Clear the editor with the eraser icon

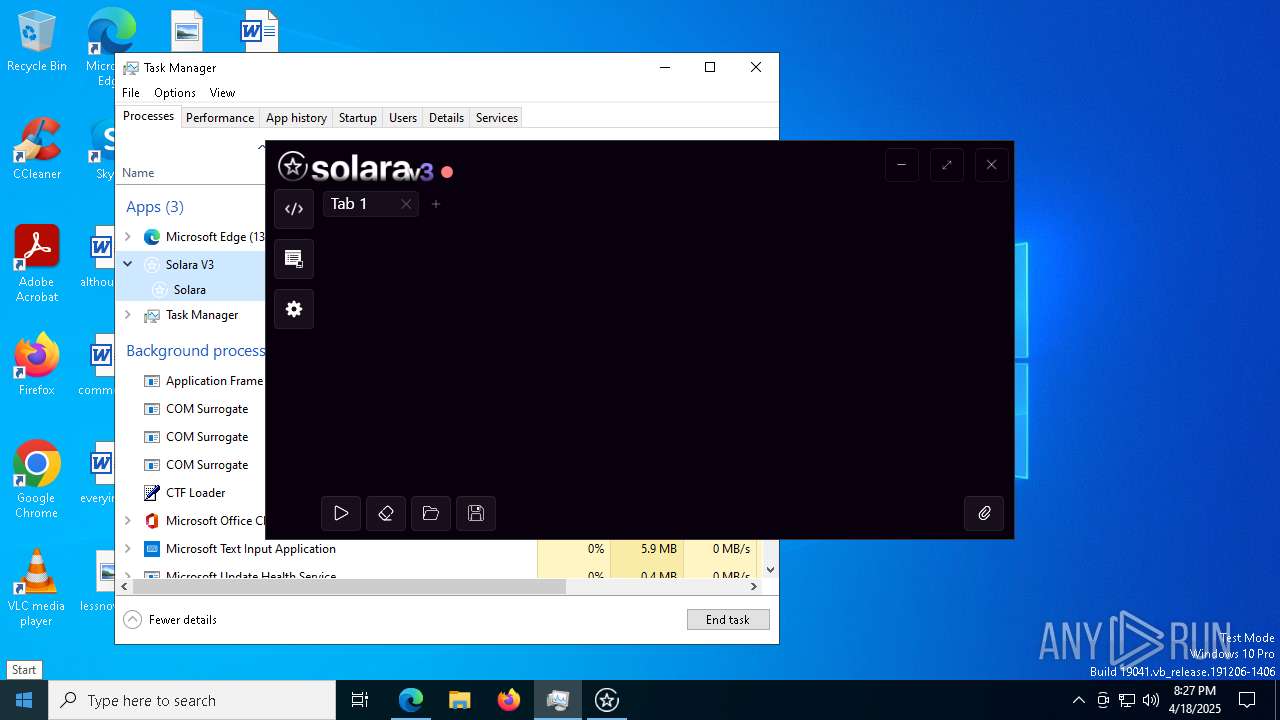click(x=386, y=513)
